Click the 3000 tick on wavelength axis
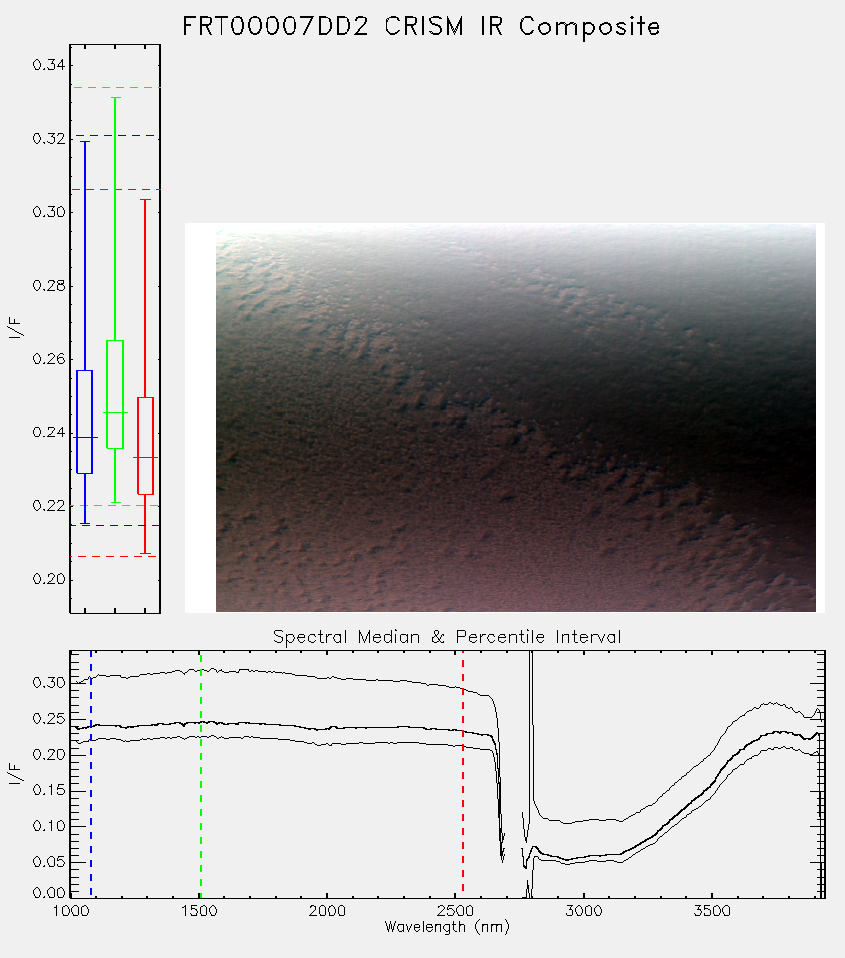The image size is (845, 958). point(583,911)
